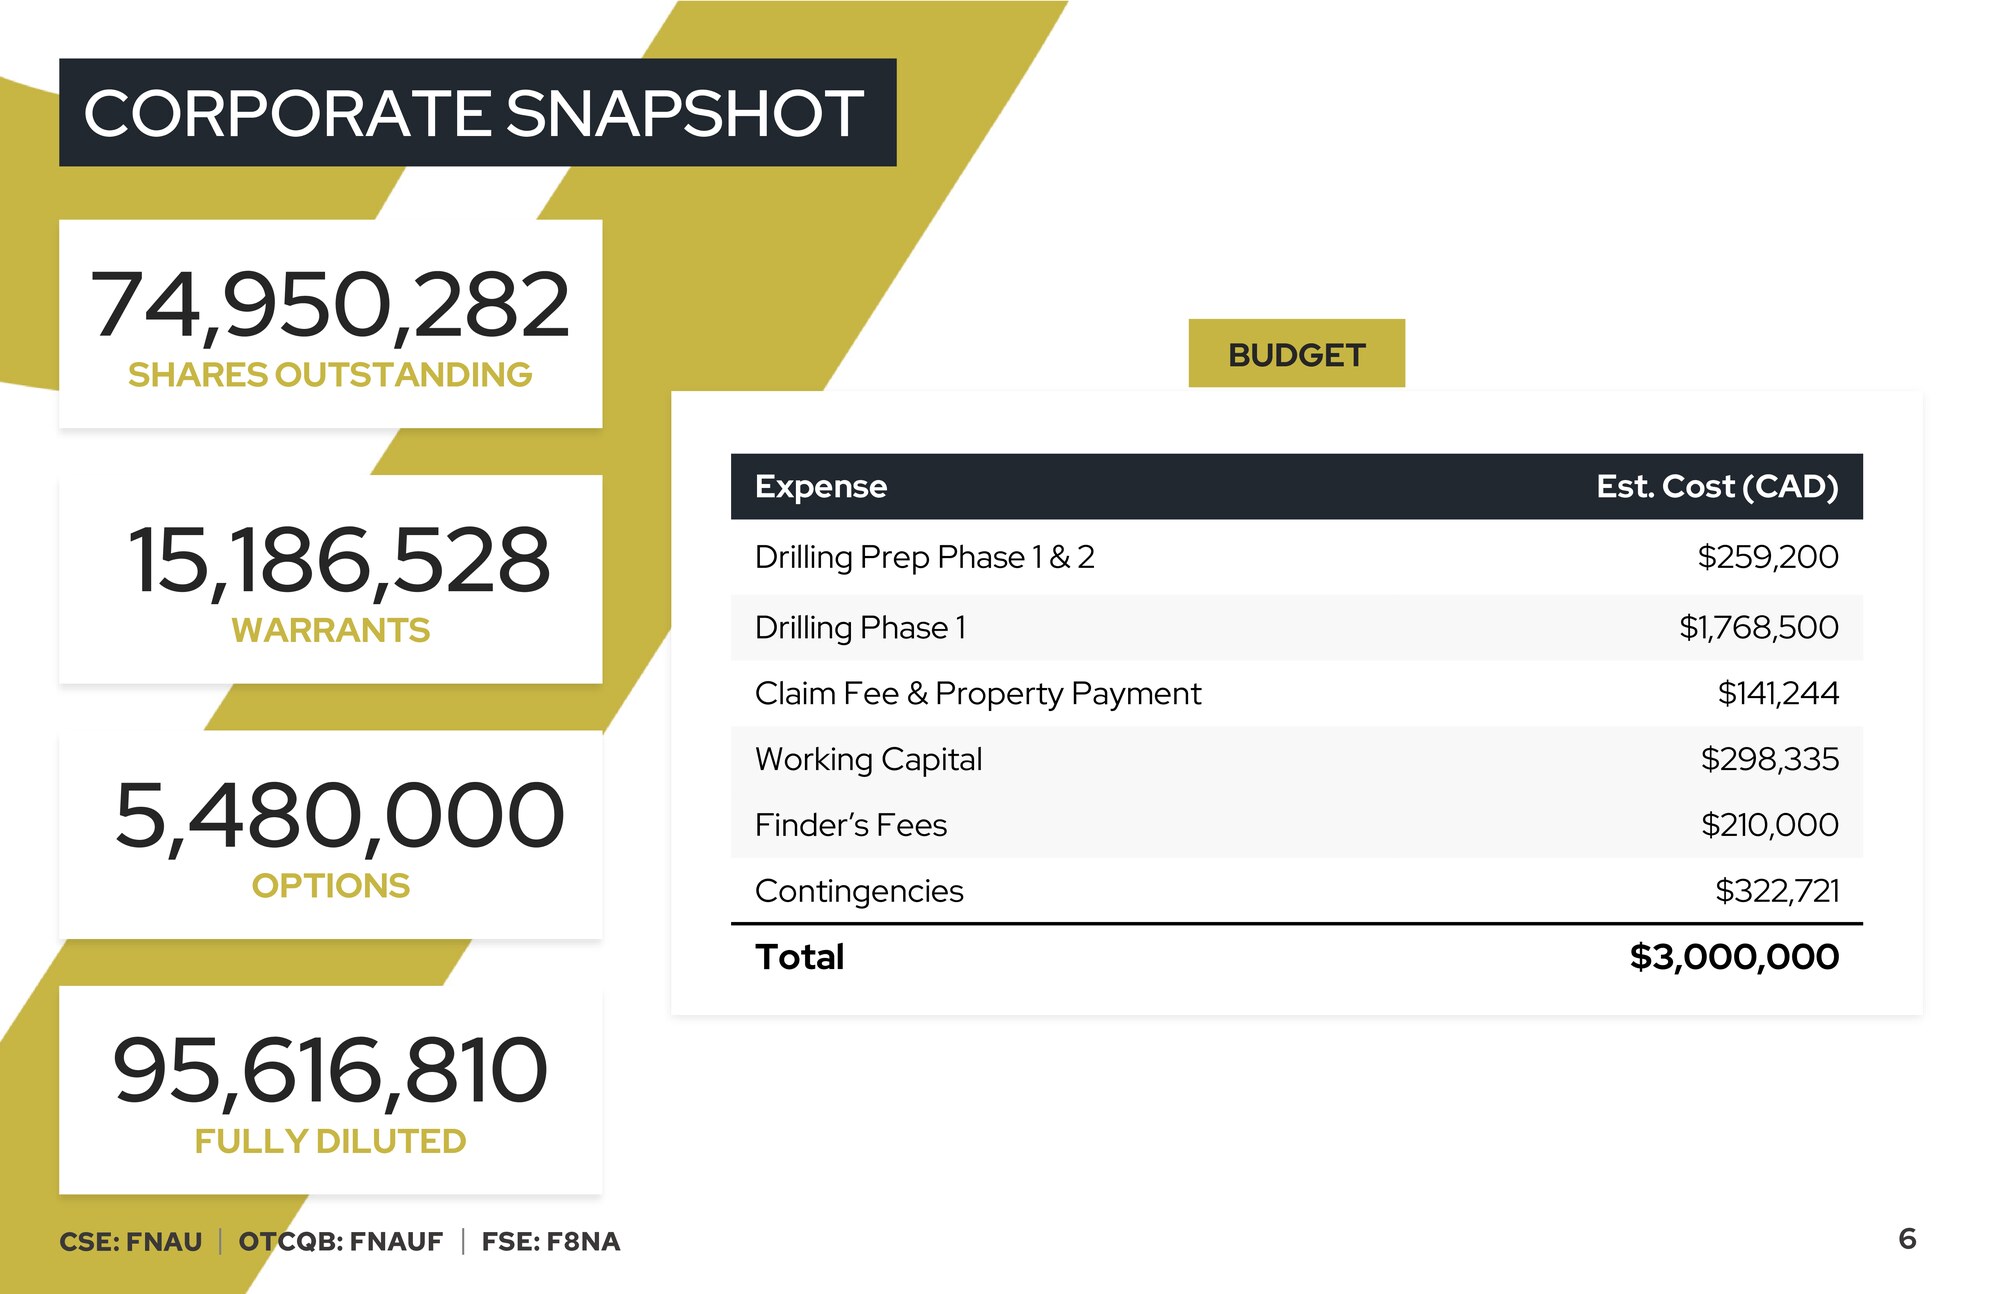Select the Finder's Fees $210,000 amount
This screenshot has width=2000, height=1294.
(x=1769, y=825)
